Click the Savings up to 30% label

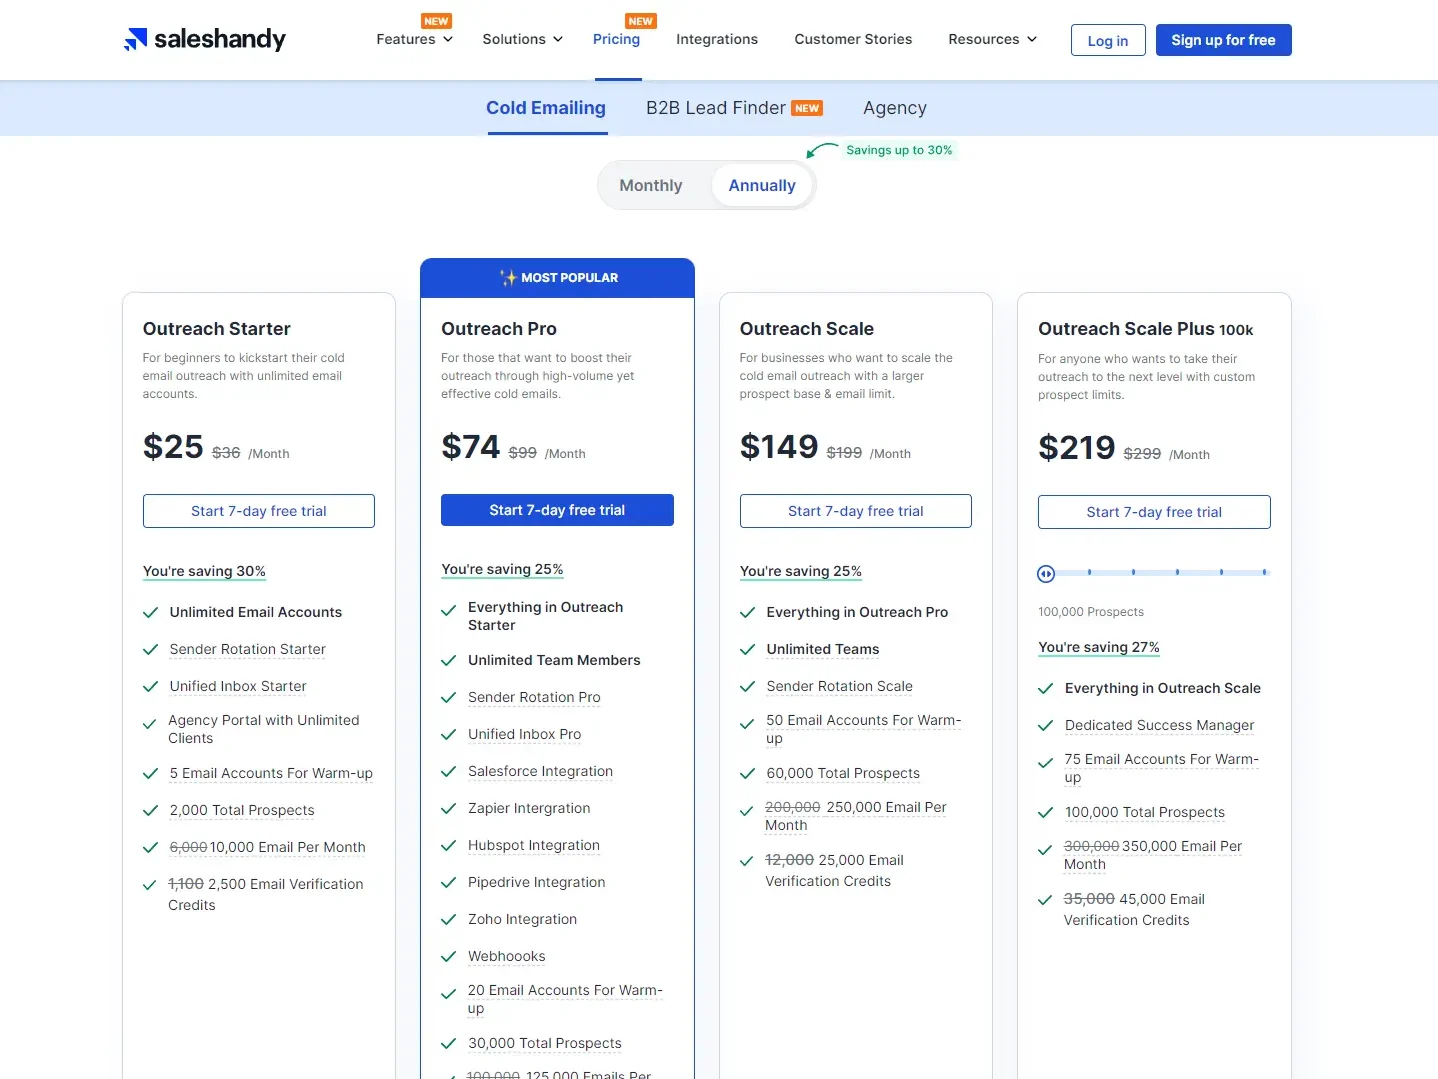coord(899,150)
